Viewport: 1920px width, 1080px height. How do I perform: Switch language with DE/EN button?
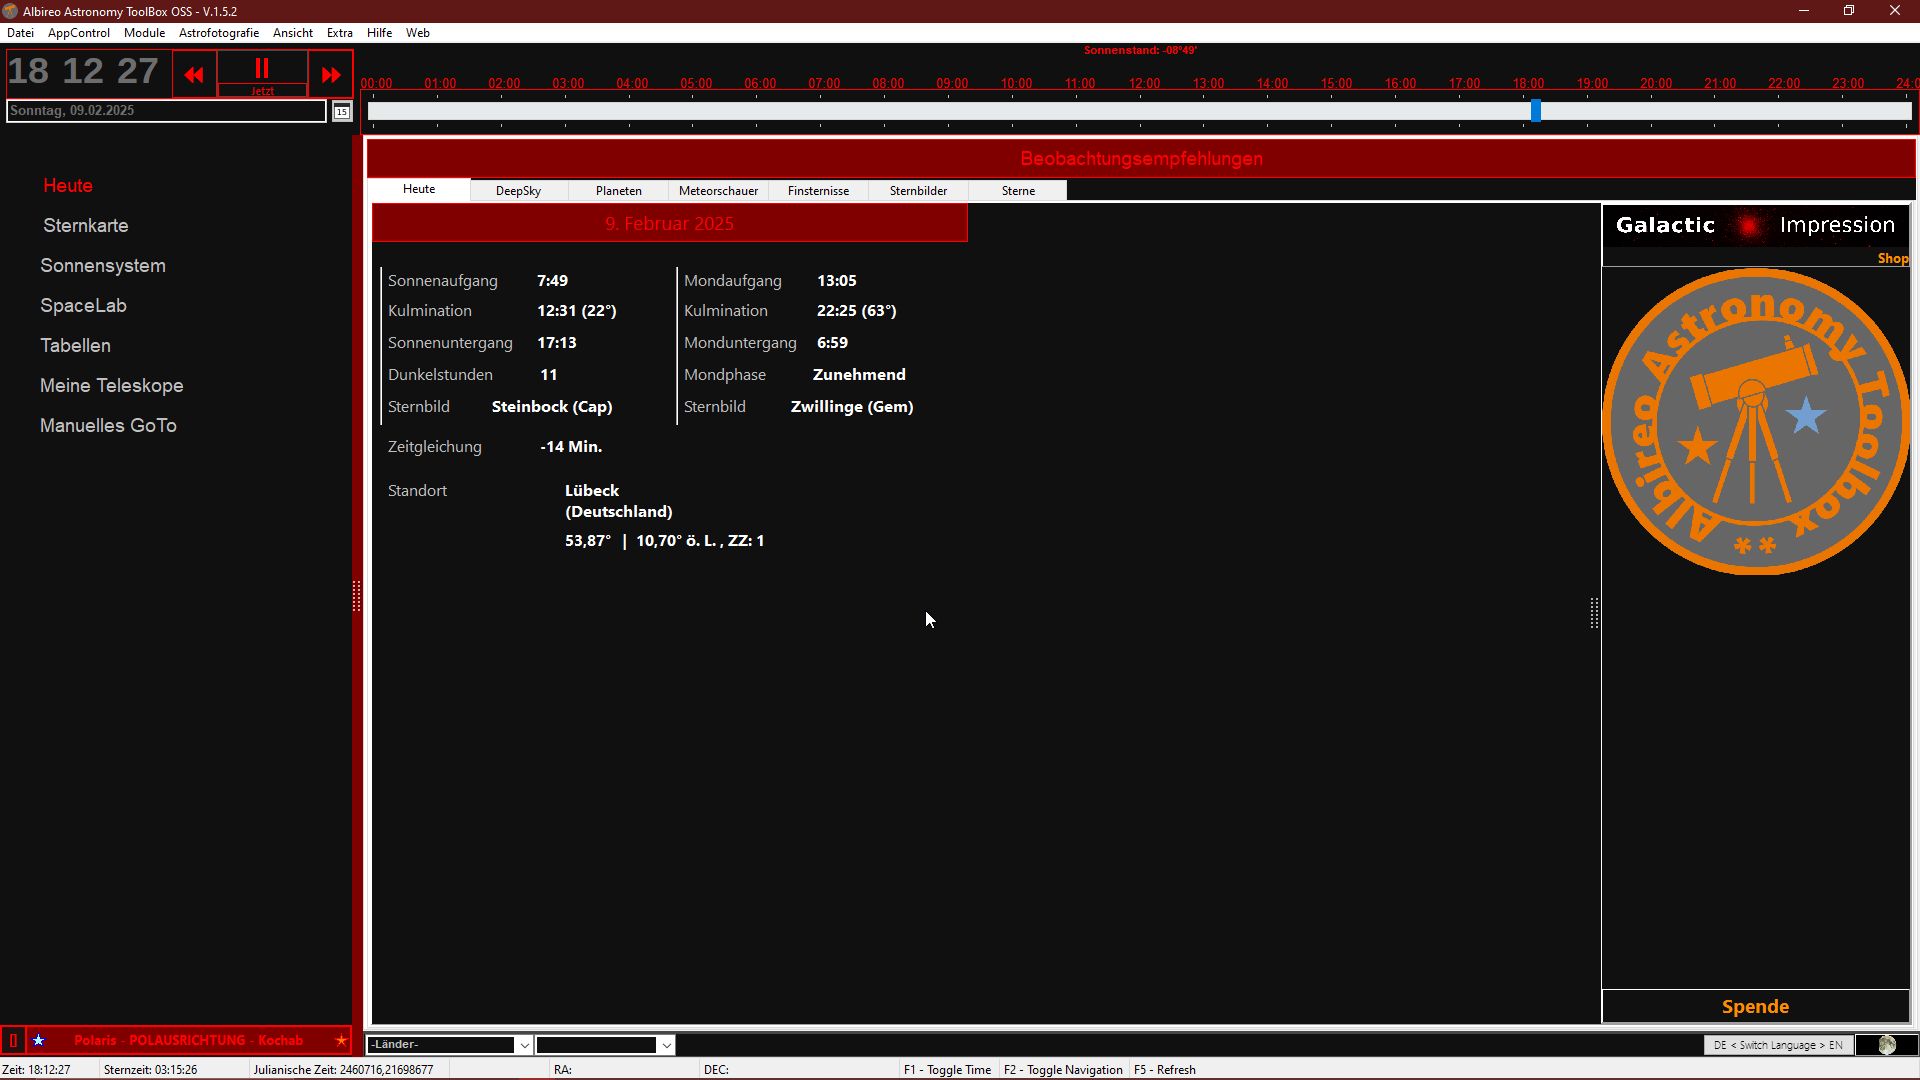click(1777, 1045)
